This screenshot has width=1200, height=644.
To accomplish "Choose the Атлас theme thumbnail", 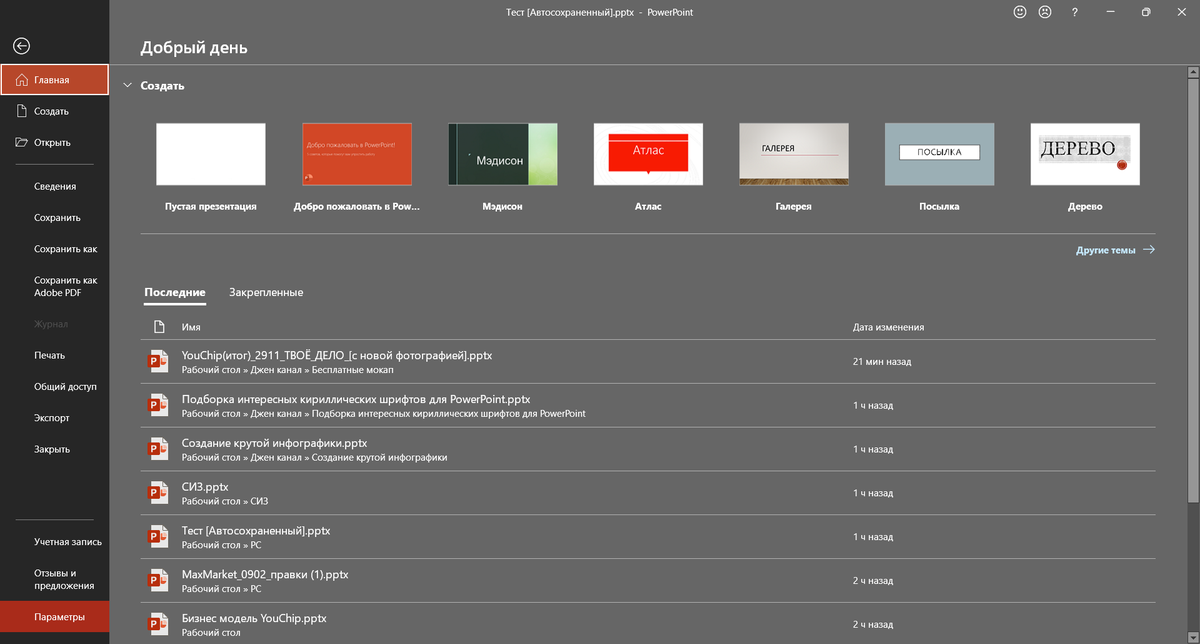I will pos(648,154).
